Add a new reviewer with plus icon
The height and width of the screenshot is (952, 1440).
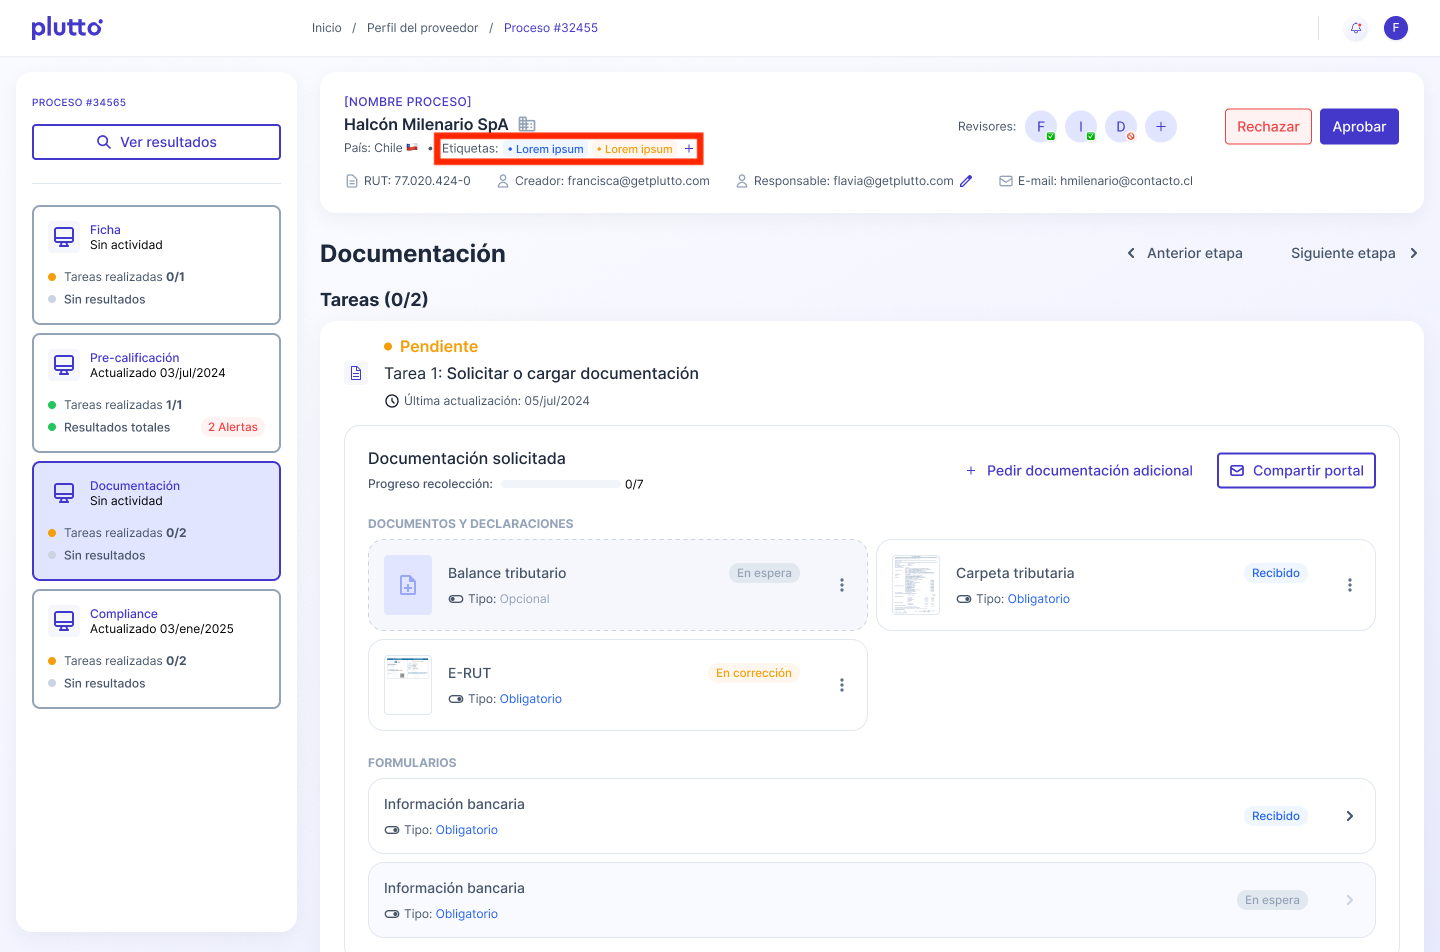[1160, 127]
